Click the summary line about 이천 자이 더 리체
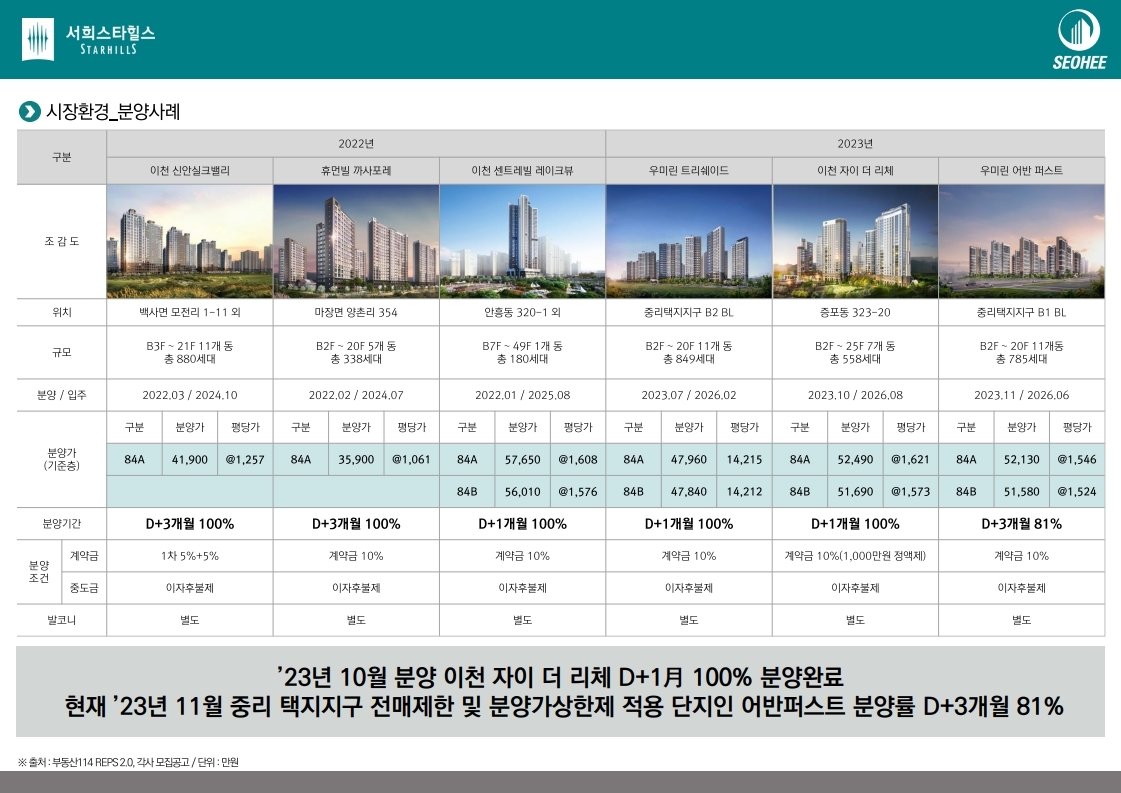Image resolution: width=1121 pixels, height=793 pixels. coord(560,676)
